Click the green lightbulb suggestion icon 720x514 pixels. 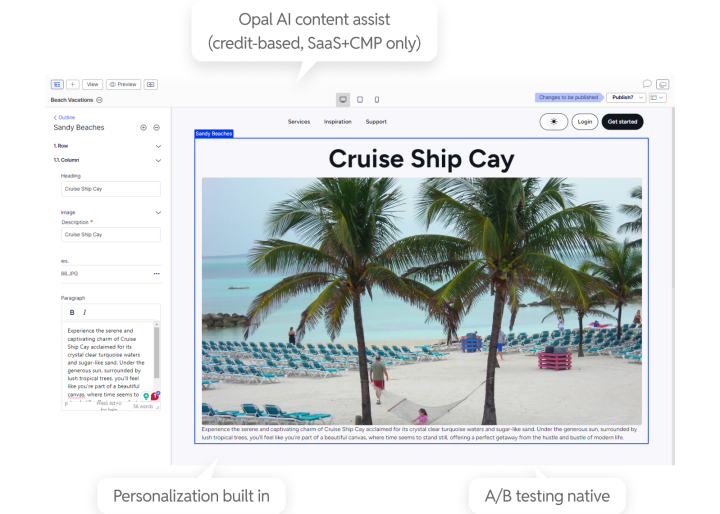pos(146,396)
